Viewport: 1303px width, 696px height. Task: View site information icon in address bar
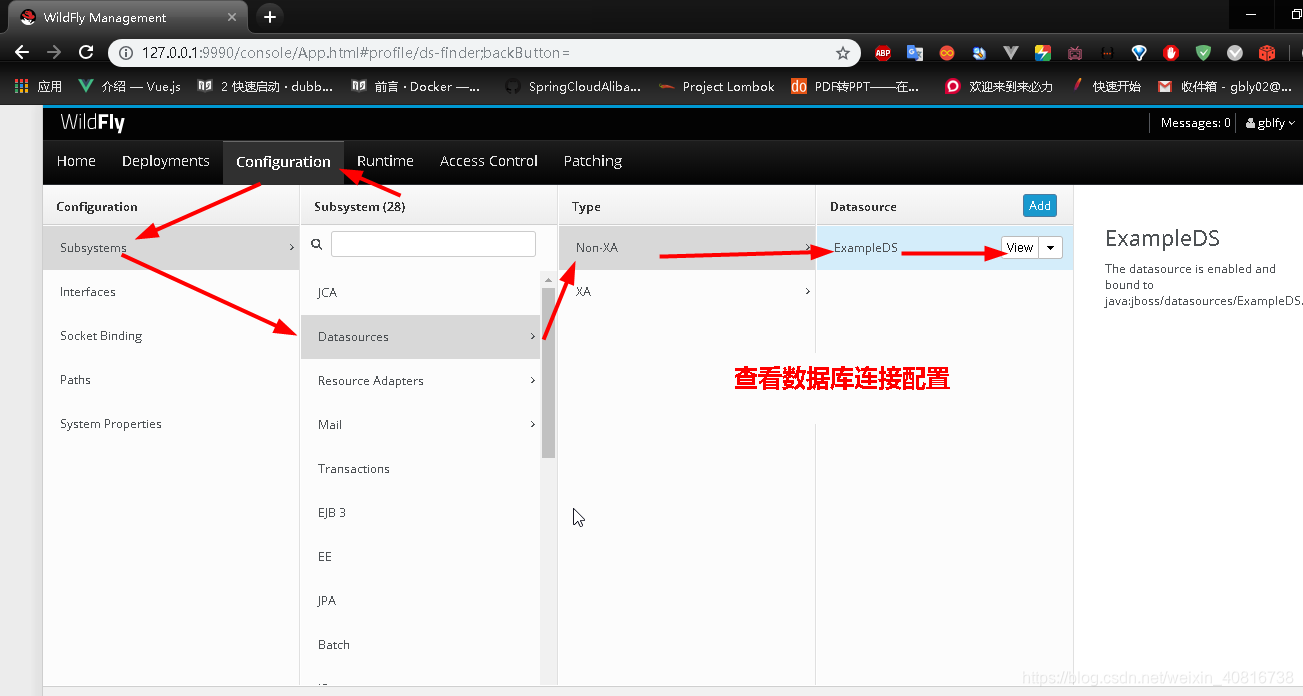tap(125, 53)
